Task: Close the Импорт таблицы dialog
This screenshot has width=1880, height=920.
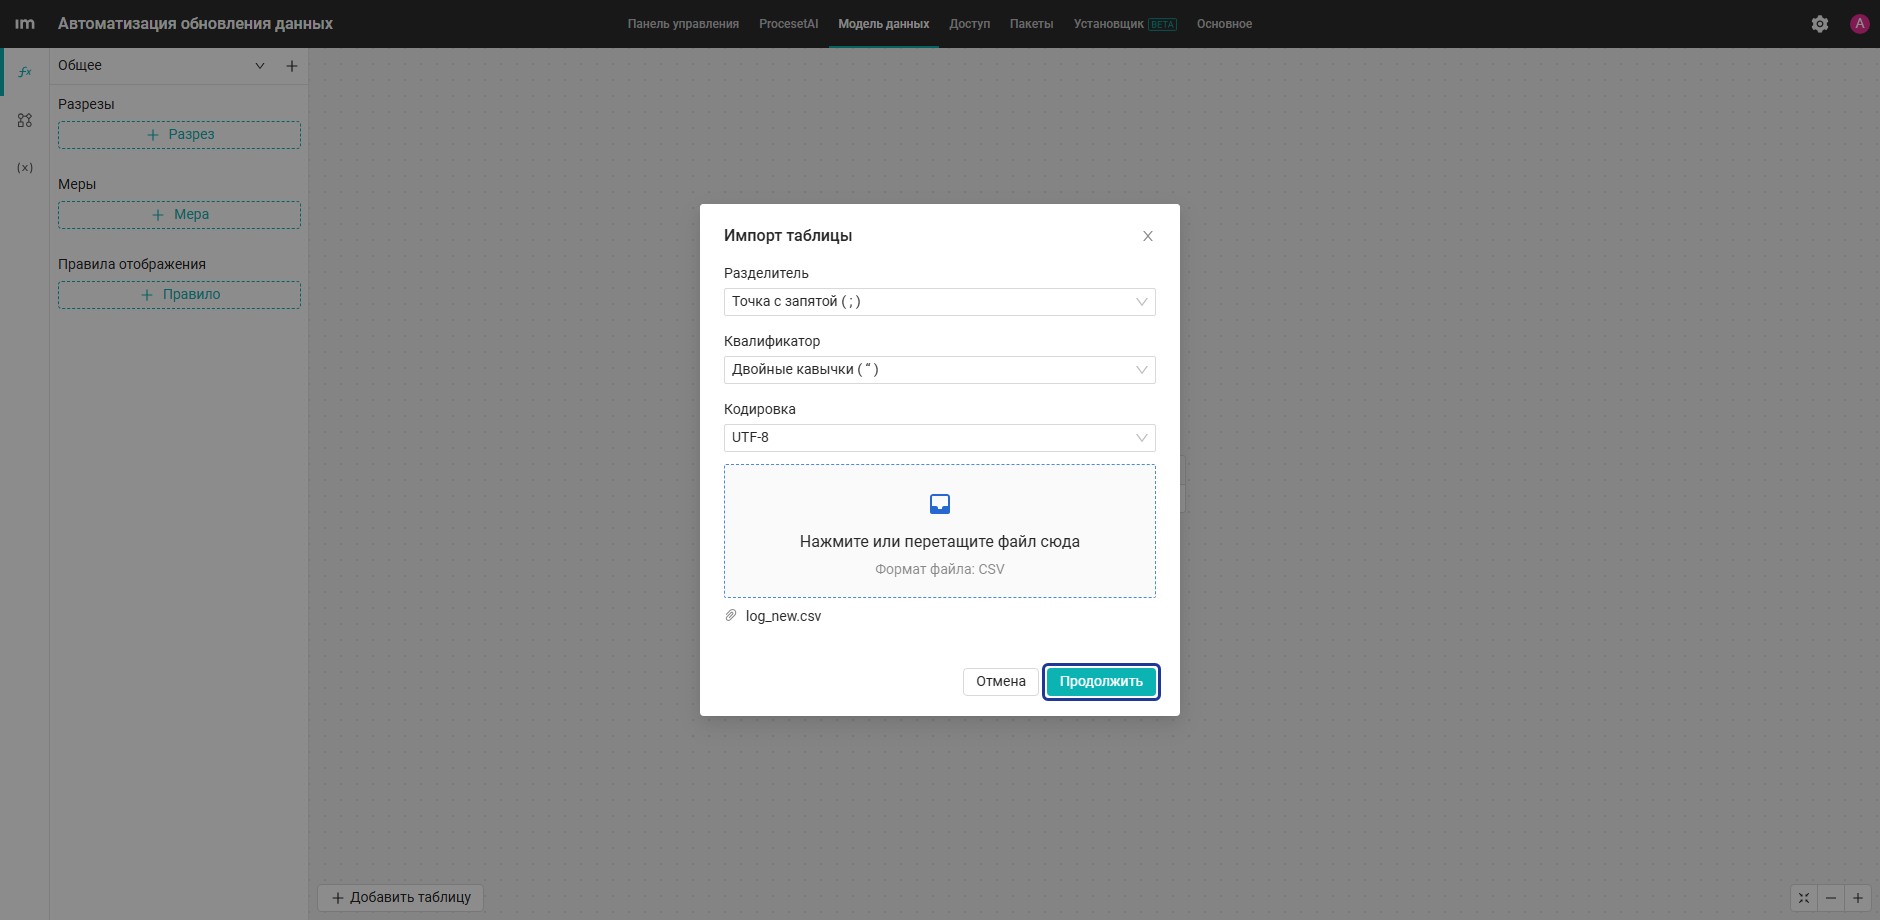Action: (x=1148, y=236)
